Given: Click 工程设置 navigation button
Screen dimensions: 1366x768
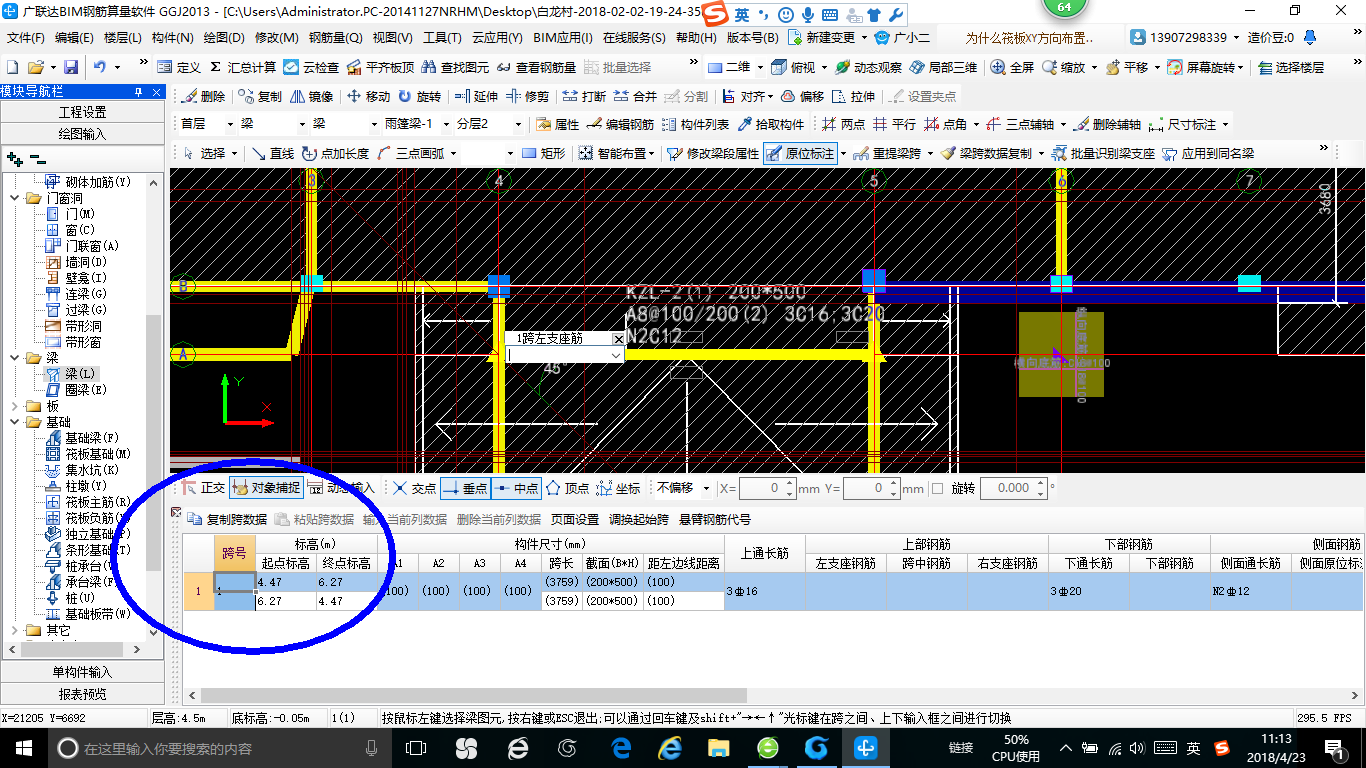Looking at the screenshot, I should 82,112.
